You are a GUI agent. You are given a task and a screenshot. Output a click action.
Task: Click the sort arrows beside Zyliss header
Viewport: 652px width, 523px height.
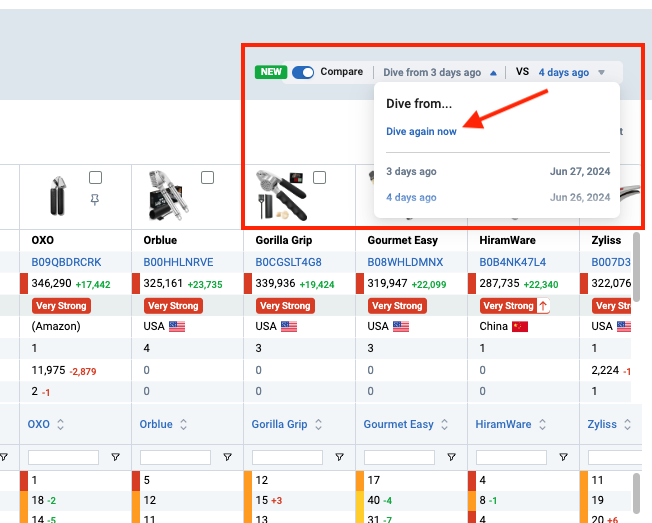[x=627, y=424]
